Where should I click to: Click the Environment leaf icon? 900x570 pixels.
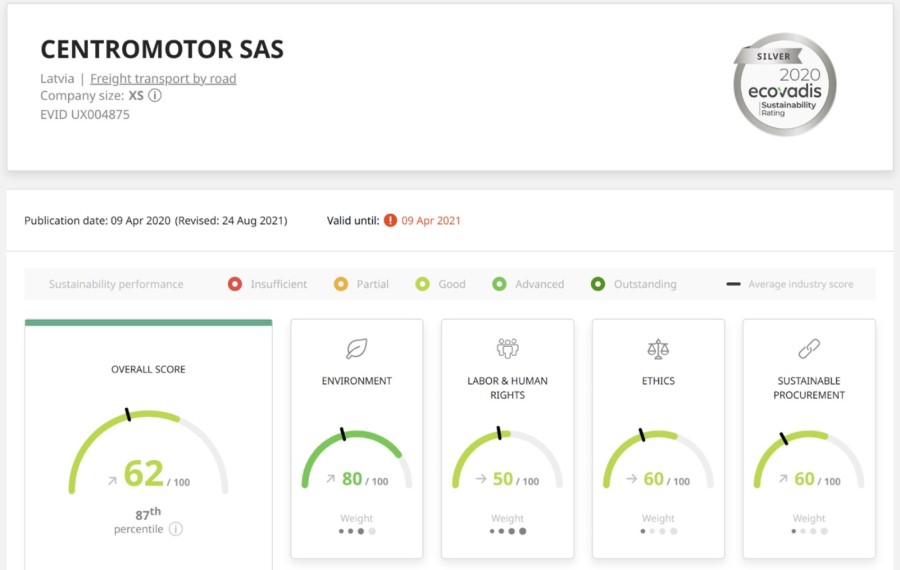tap(356, 348)
